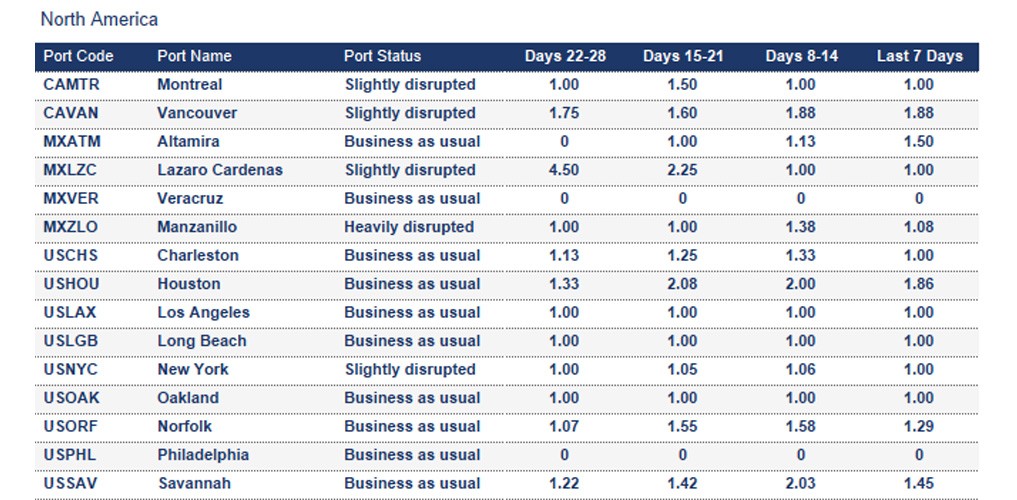Select the 4.50 value for Lazaro Cardenas
Viewport: 1017px width, 500px height.
pyautogui.click(x=564, y=170)
